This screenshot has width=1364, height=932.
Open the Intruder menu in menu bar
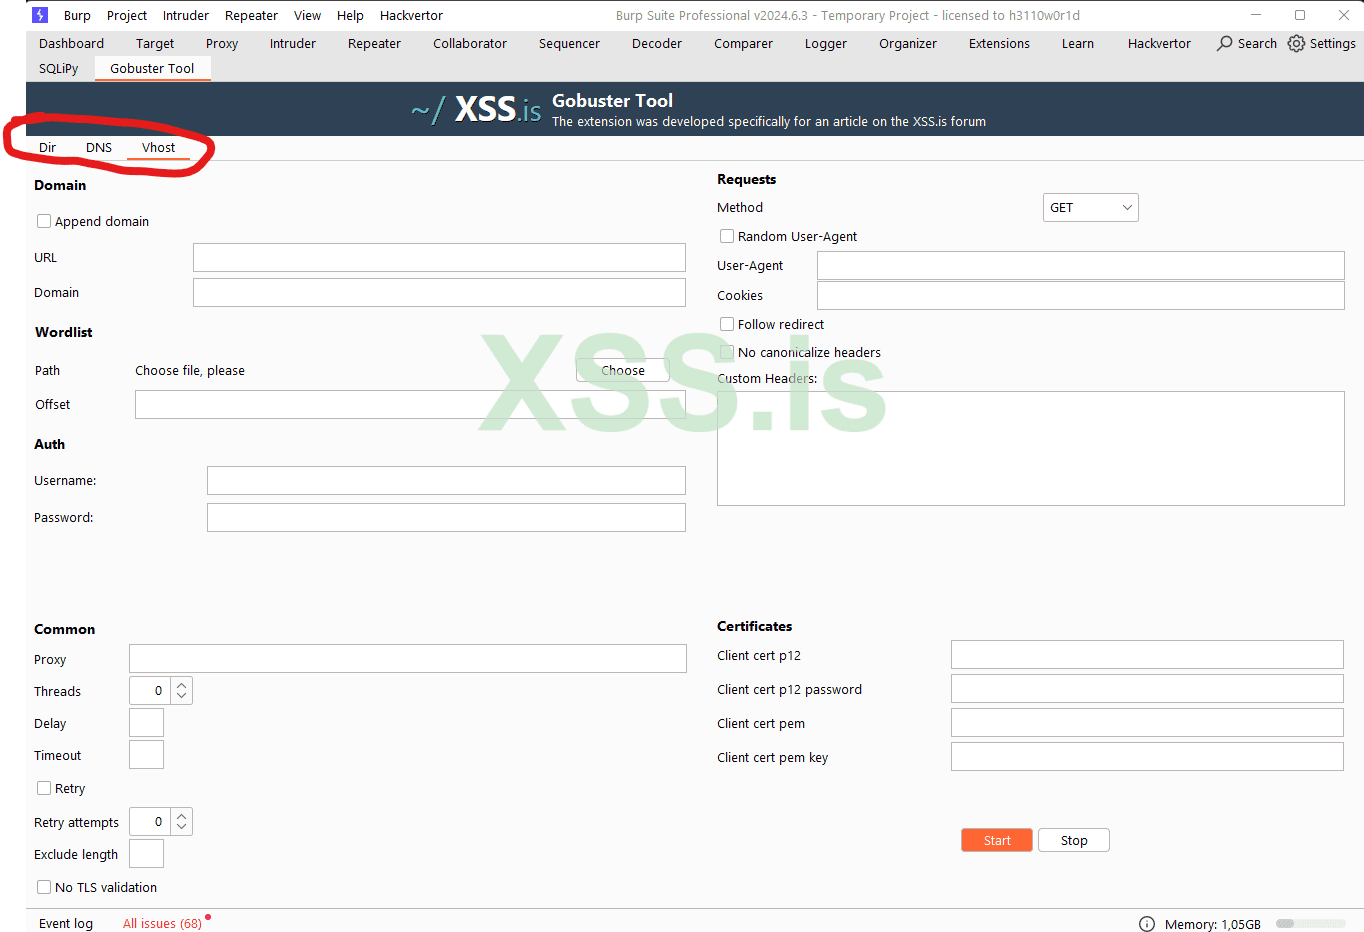(186, 15)
